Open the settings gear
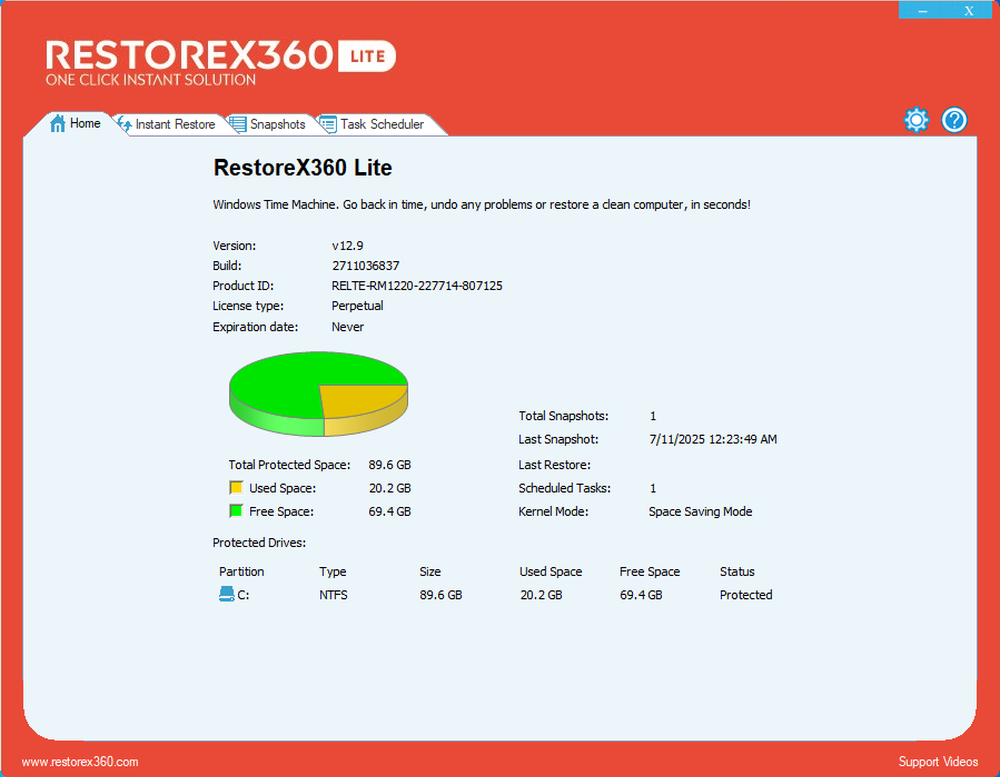The height and width of the screenshot is (777, 1000). click(x=916, y=119)
